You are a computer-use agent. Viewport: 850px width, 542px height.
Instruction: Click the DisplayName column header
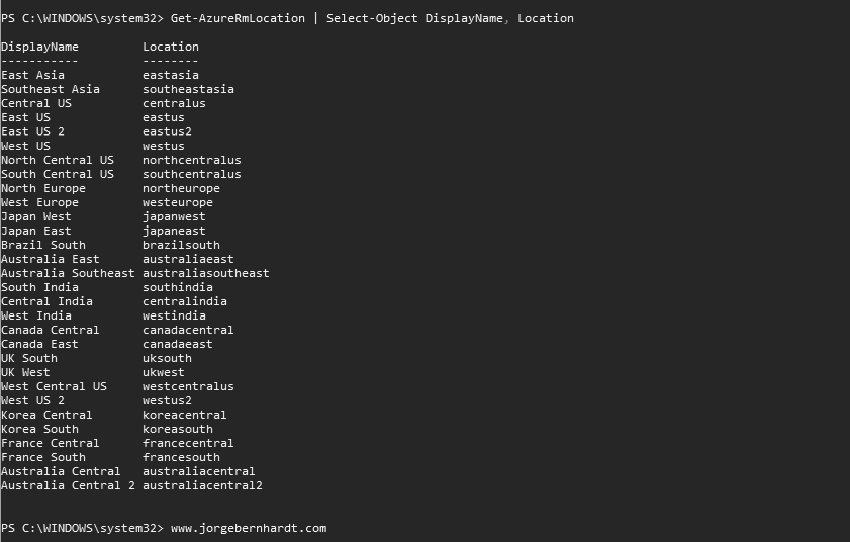click(x=39, y=47)
